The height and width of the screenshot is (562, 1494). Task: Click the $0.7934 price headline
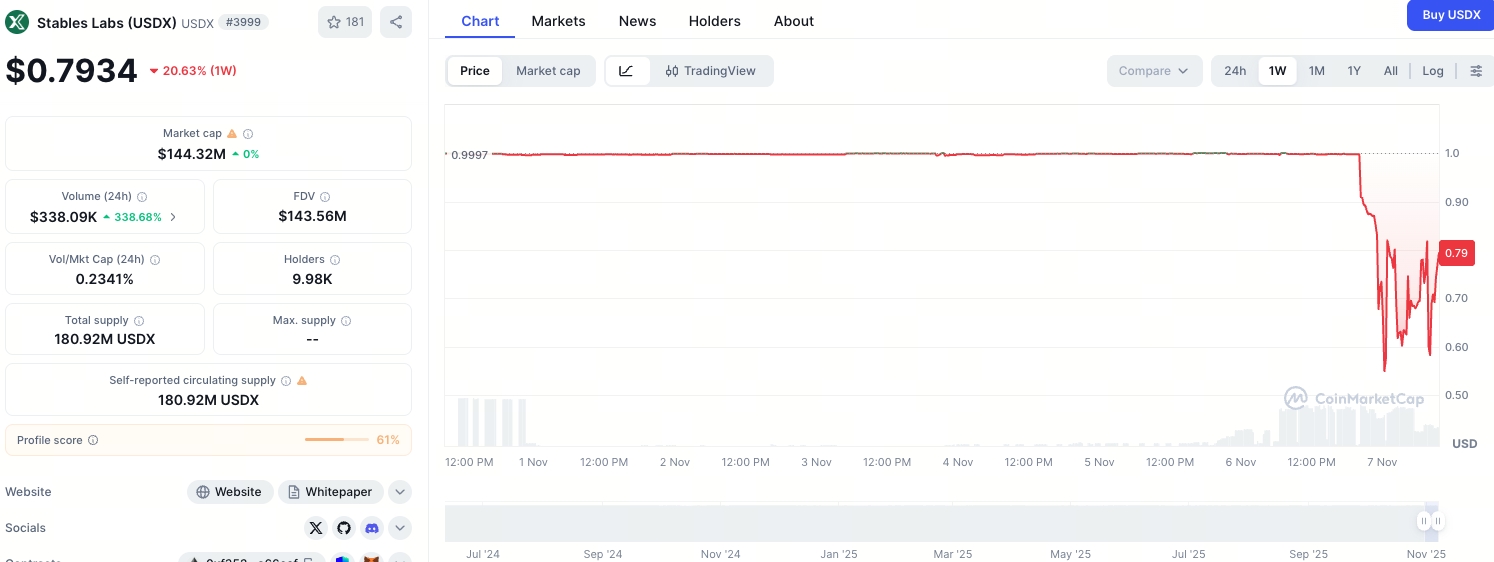point(71,70)
